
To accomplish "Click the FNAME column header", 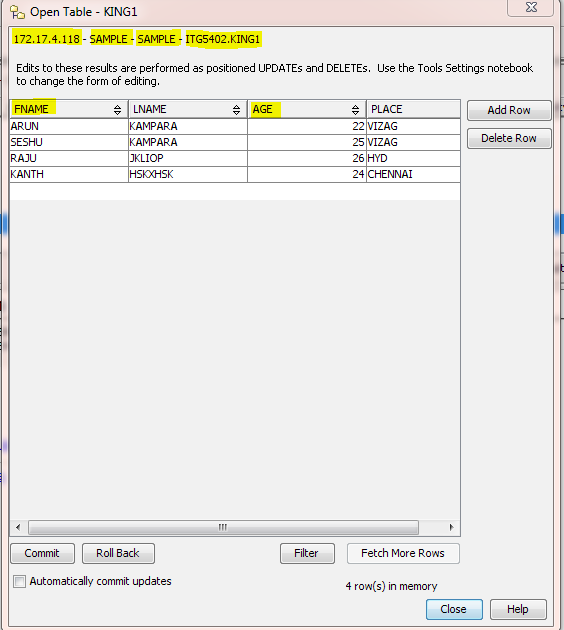I will tap(69, 109).
